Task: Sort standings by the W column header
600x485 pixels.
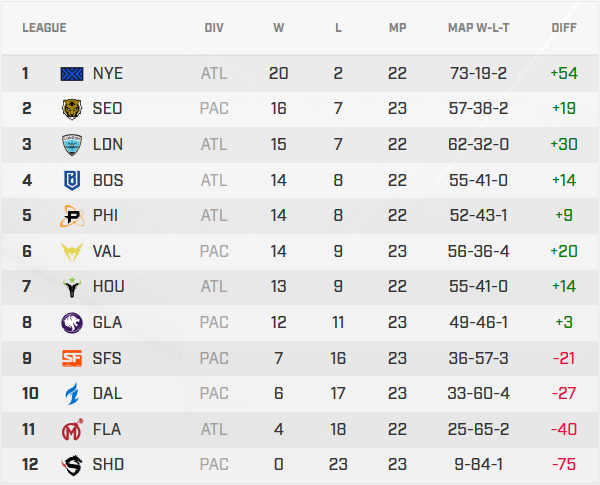Action: pyautogui.click(x=278, y=28)
